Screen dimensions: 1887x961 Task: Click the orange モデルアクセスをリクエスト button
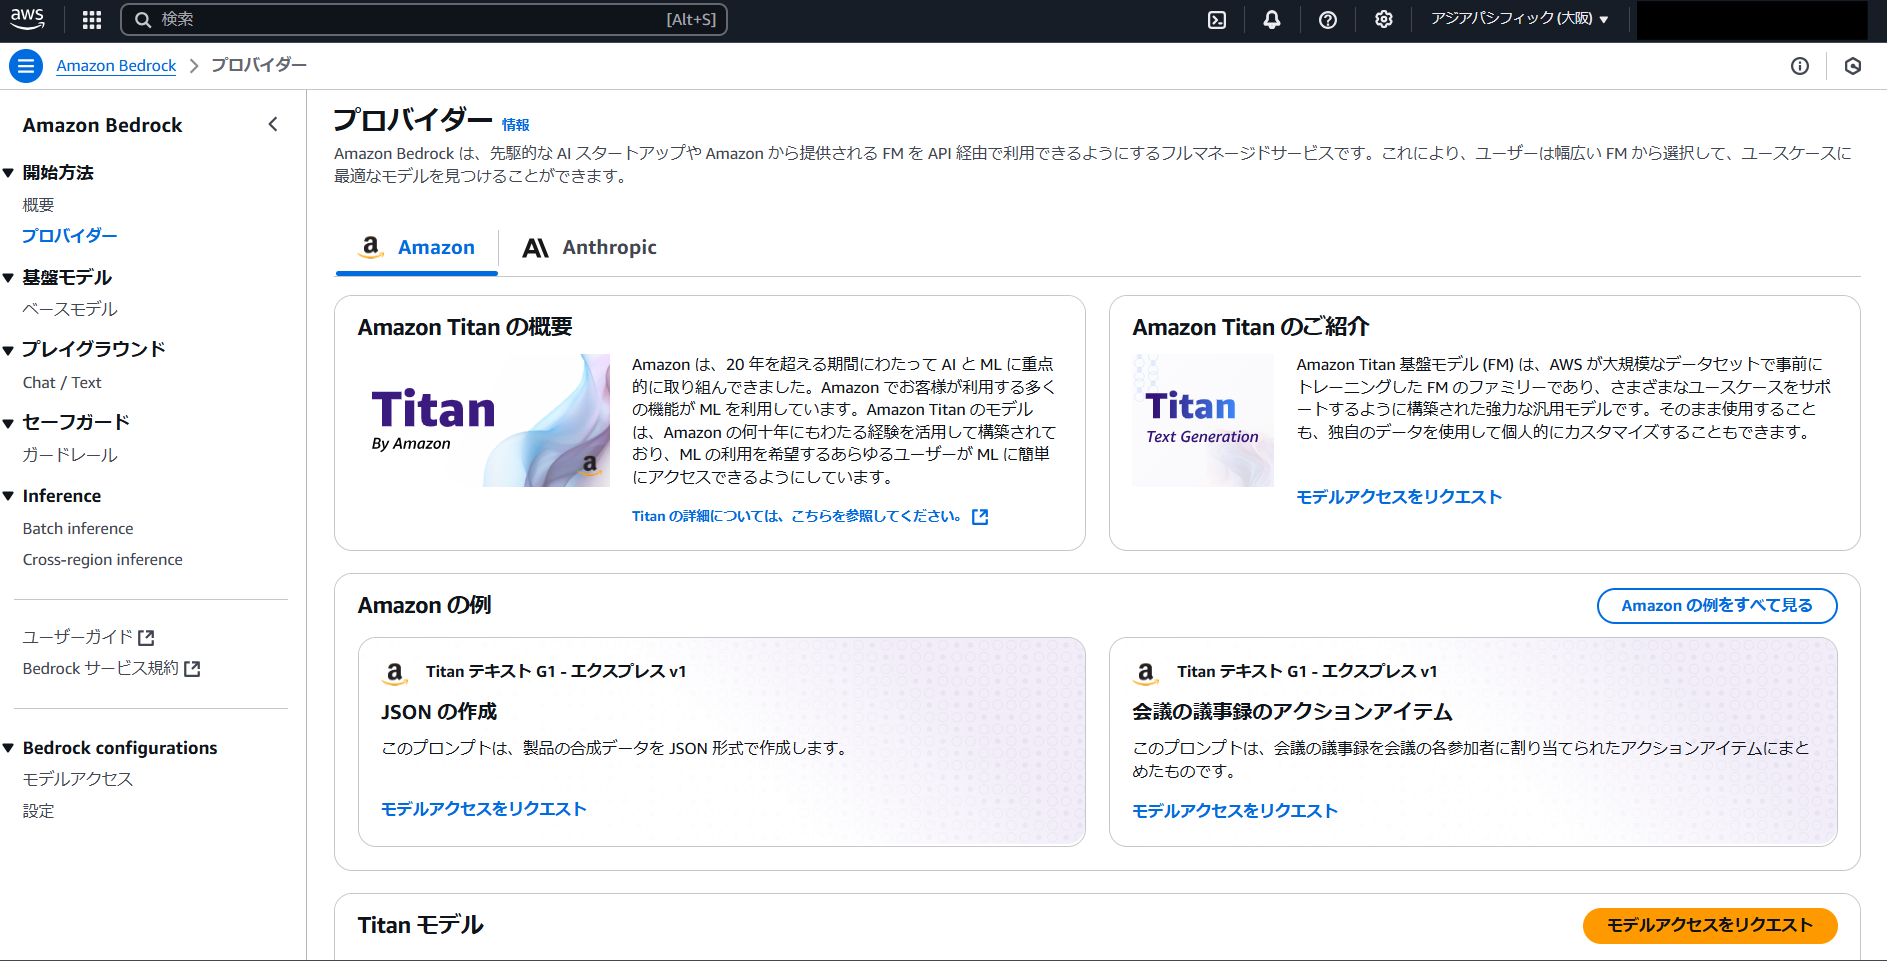tap(1710, 926)
